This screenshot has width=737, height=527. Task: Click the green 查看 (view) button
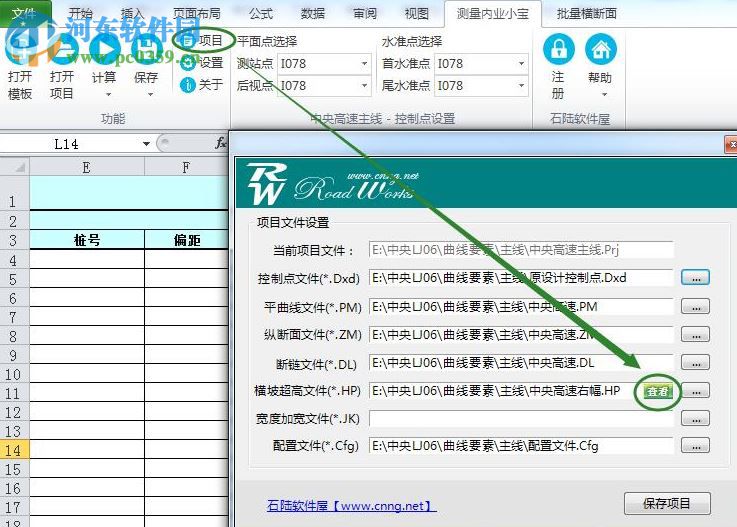pyautogui.click(x=658, y=391)
